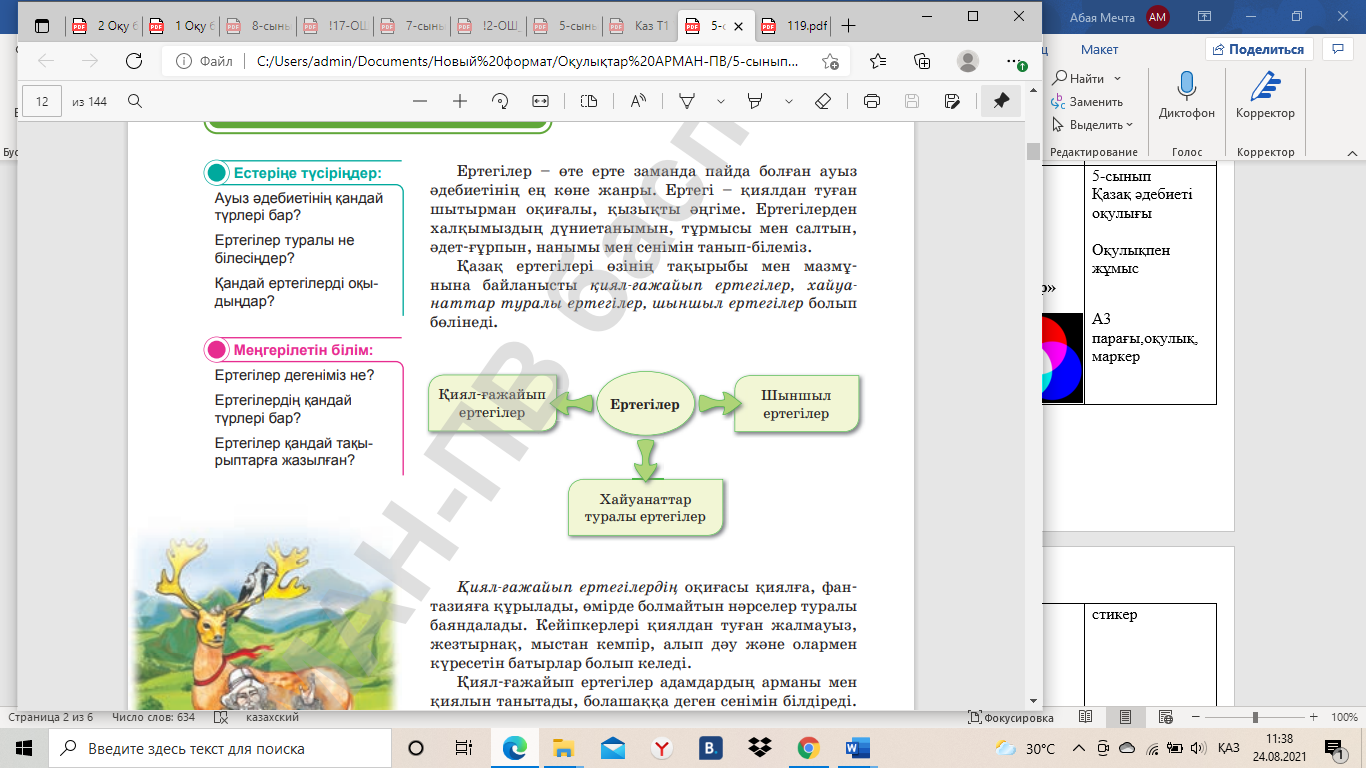
Task: Toggle Page view icon in PDF toolbar
Action: pyautogui.click(x=589, y=101)
